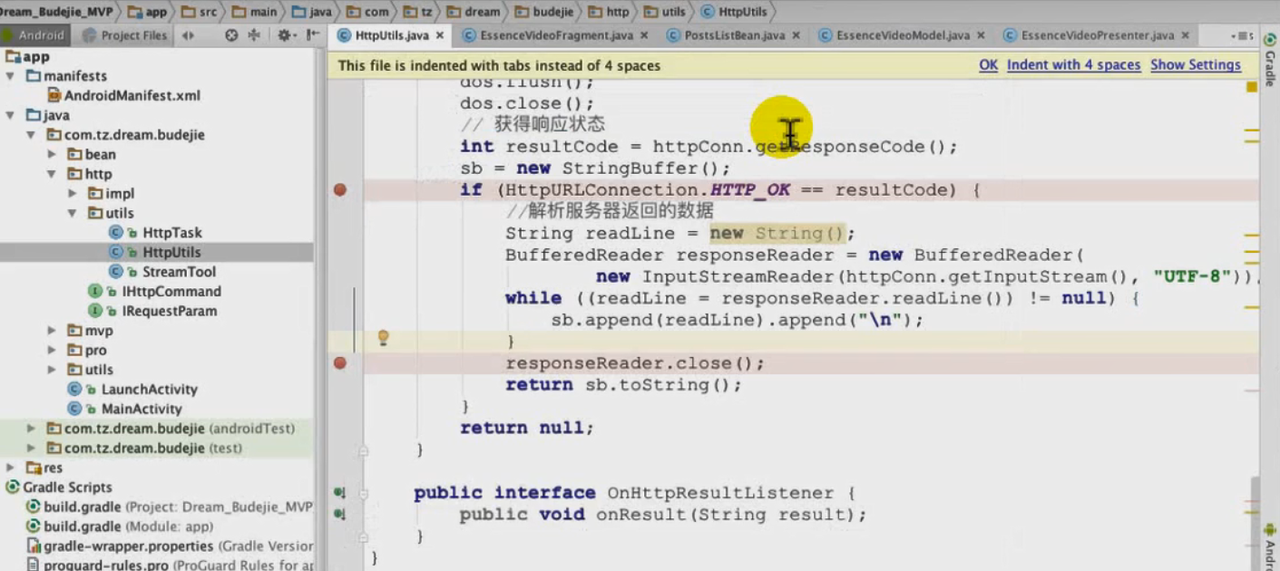Open the Gradle side tool window

coord(1270,62)
